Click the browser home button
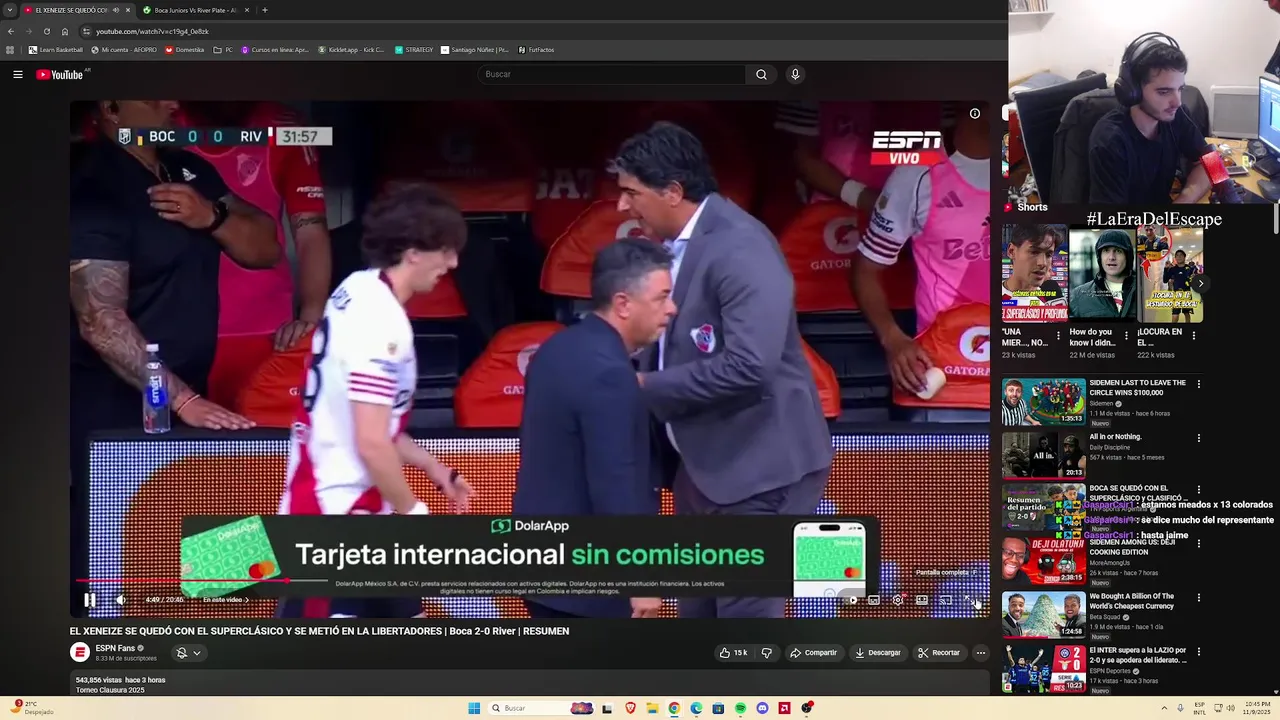 click(65, 31)
